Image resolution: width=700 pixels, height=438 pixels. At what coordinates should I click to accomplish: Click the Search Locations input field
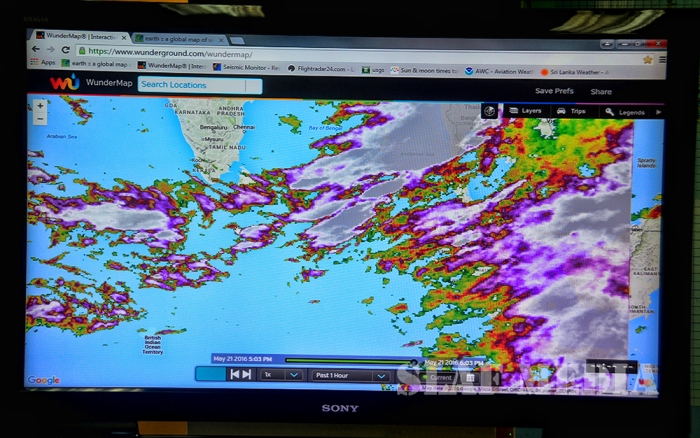[199, 85]
